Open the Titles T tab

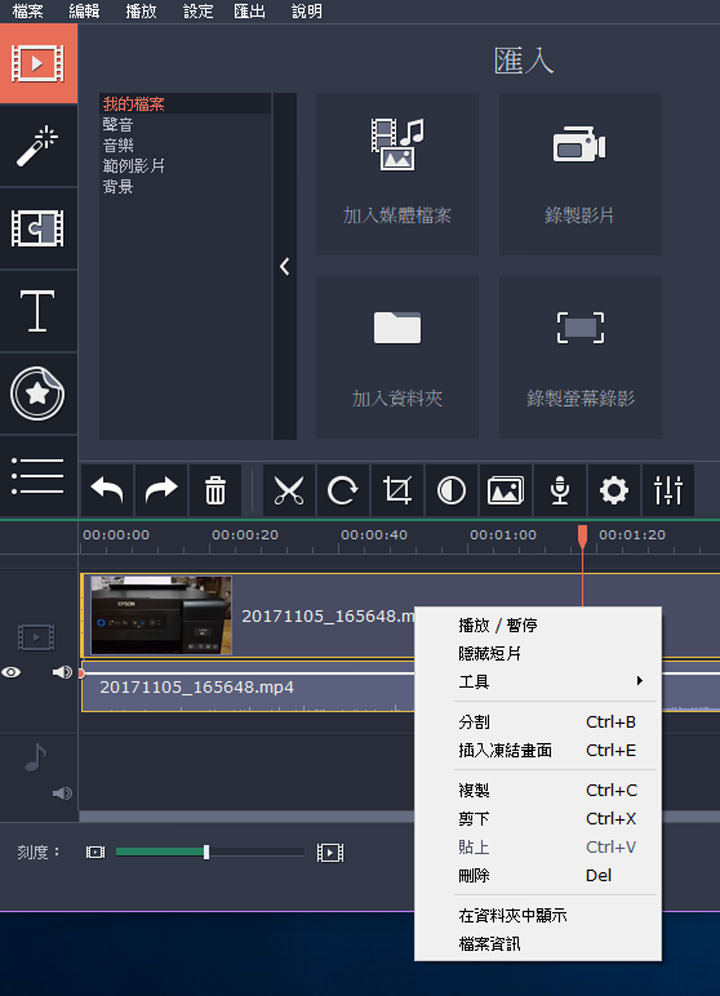[x=38, y=311]
